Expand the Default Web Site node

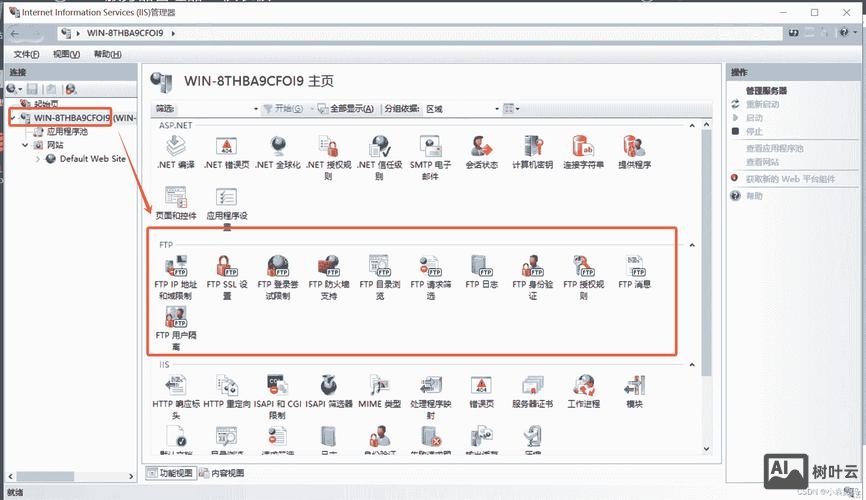pos(38,159)
